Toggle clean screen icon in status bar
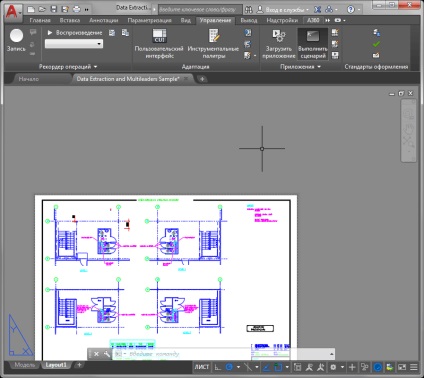The height and width of the screenshot is (378, 424). pos(402,367)
